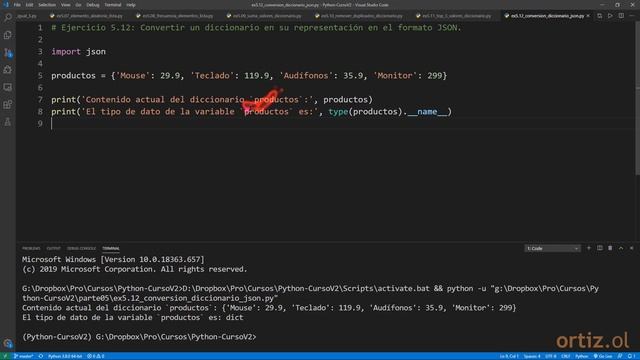This screenshot has height=360, width=640.
Task: Open editor More Actions ellipsis
Action: point(632,16)
